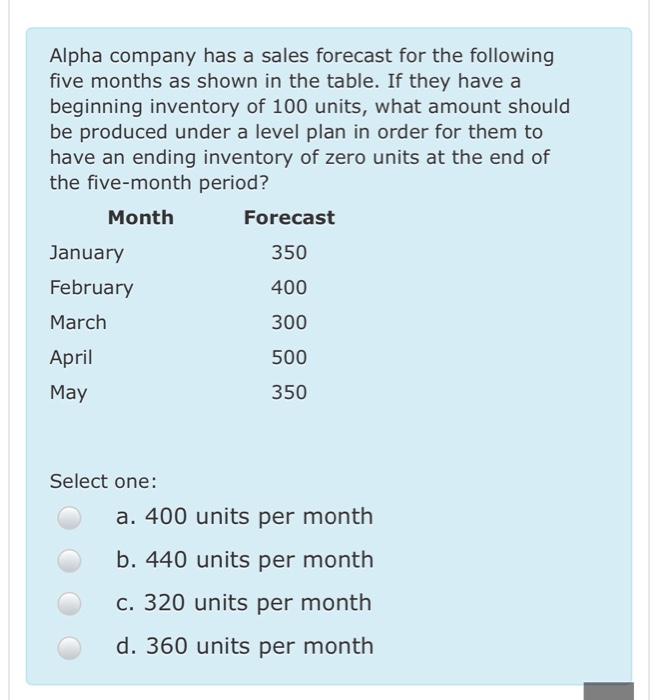Screen dimensions: 659x700
Task: Select the April row label
Action: pyautogui.click(x=71, y=358)
